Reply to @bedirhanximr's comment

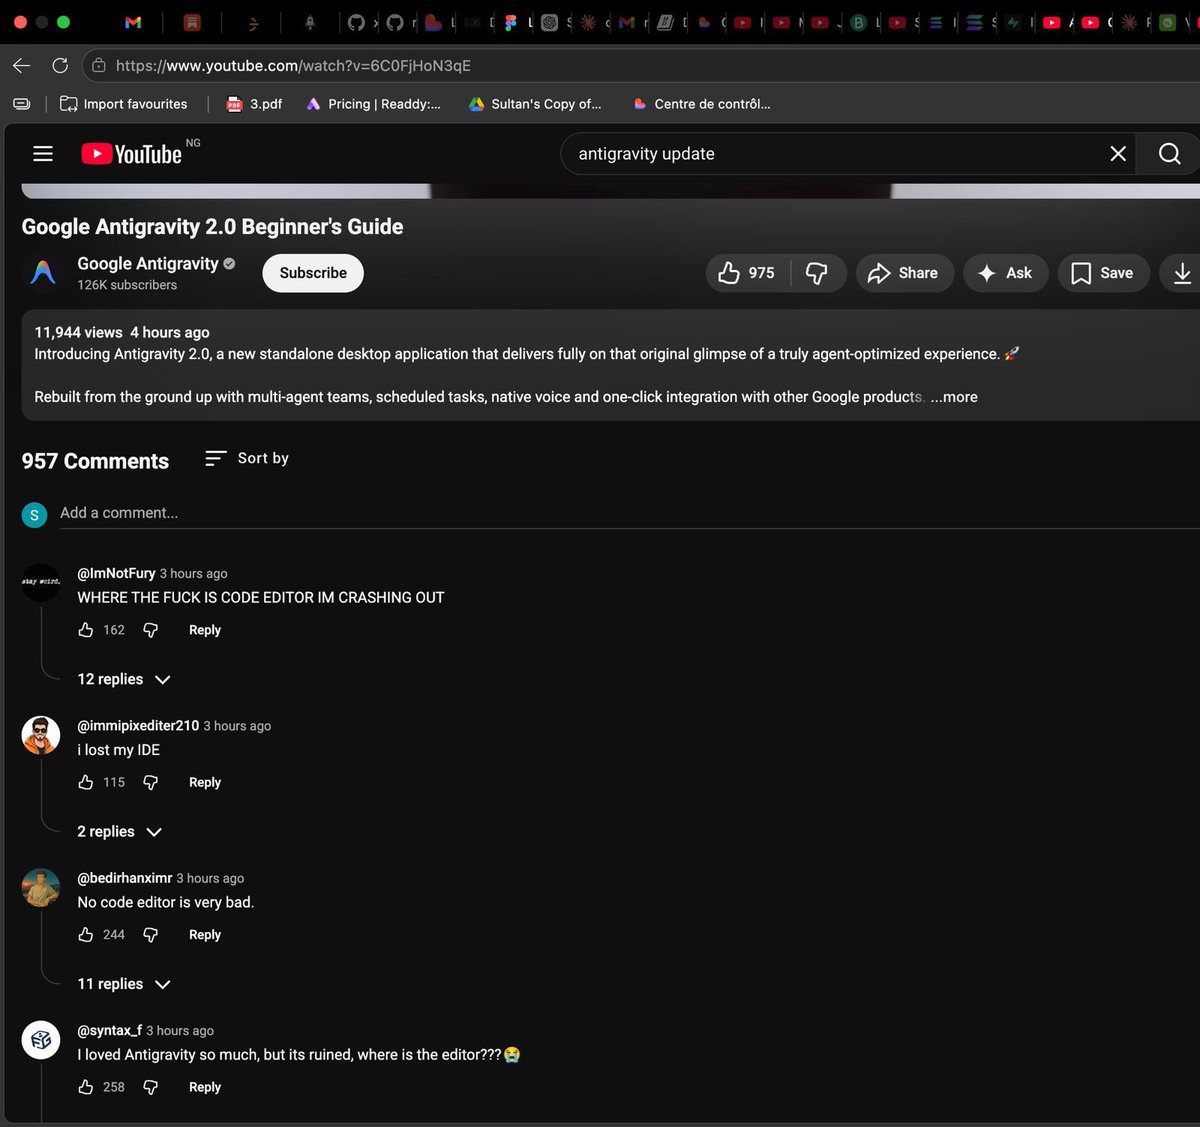205,935
